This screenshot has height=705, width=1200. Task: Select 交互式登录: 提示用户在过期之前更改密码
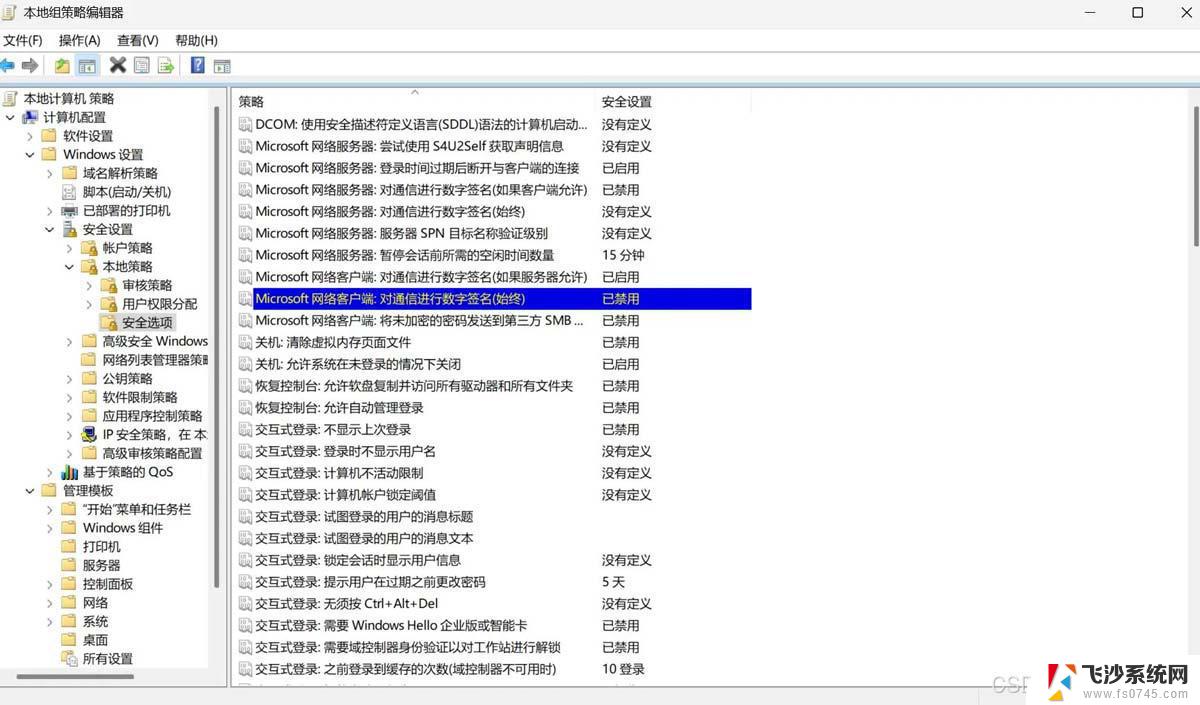[x=370, y=582]
